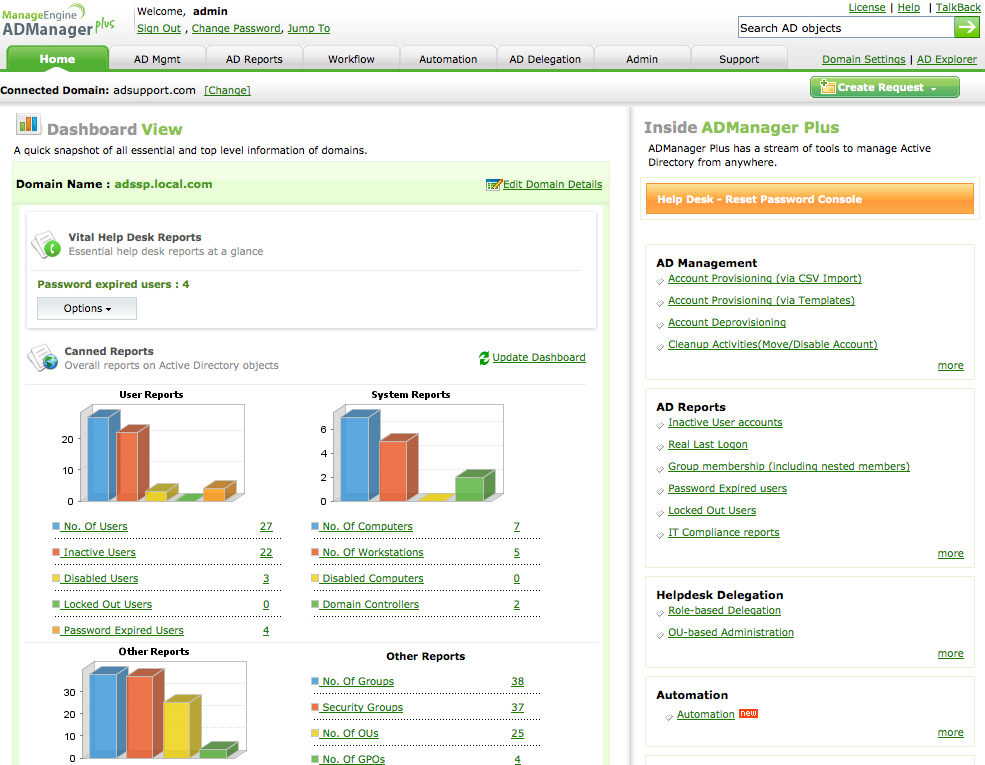
Task: Open Account Provisioning (via CSV Import)
Action: 765,278
